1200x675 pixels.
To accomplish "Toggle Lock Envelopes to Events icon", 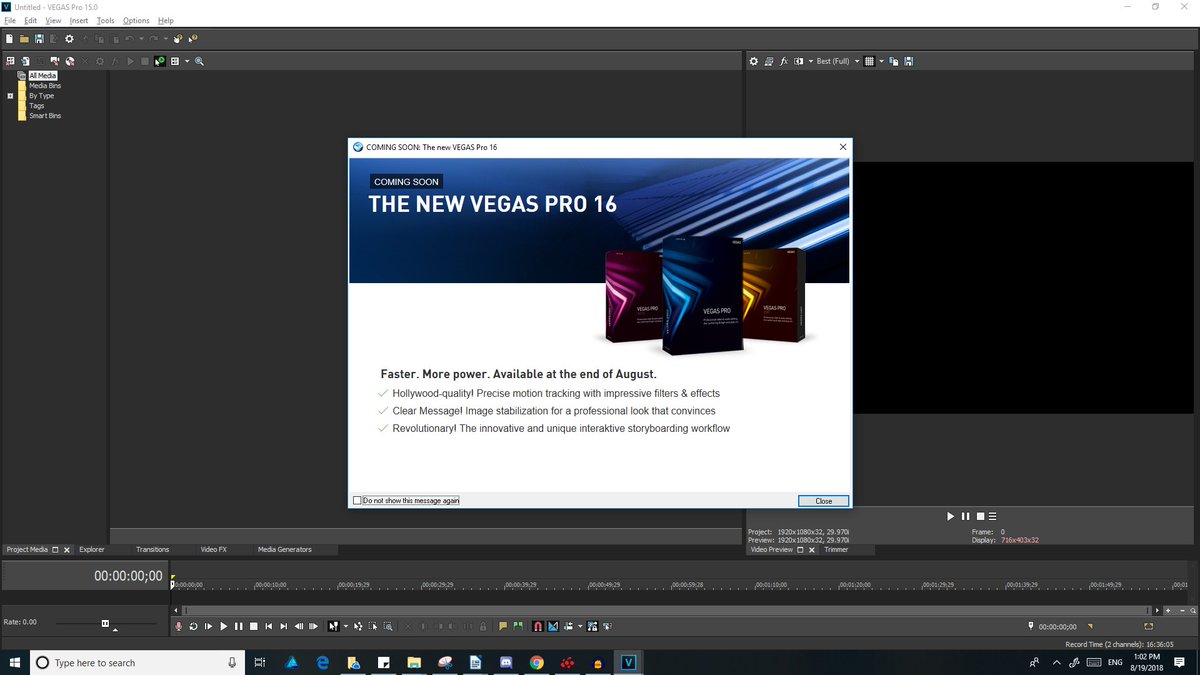I will click(x=592, y=626).
